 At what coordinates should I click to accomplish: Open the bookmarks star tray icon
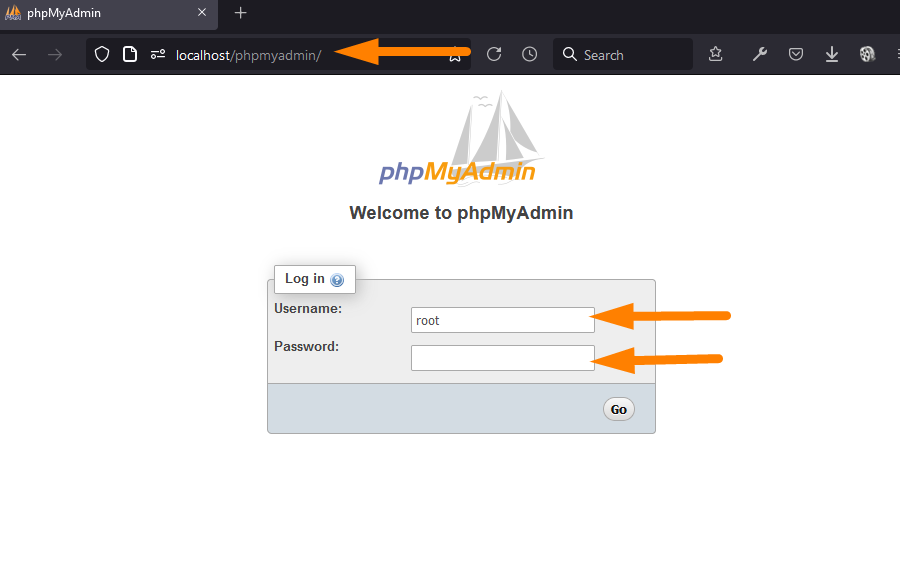click(x=715, y=55)
